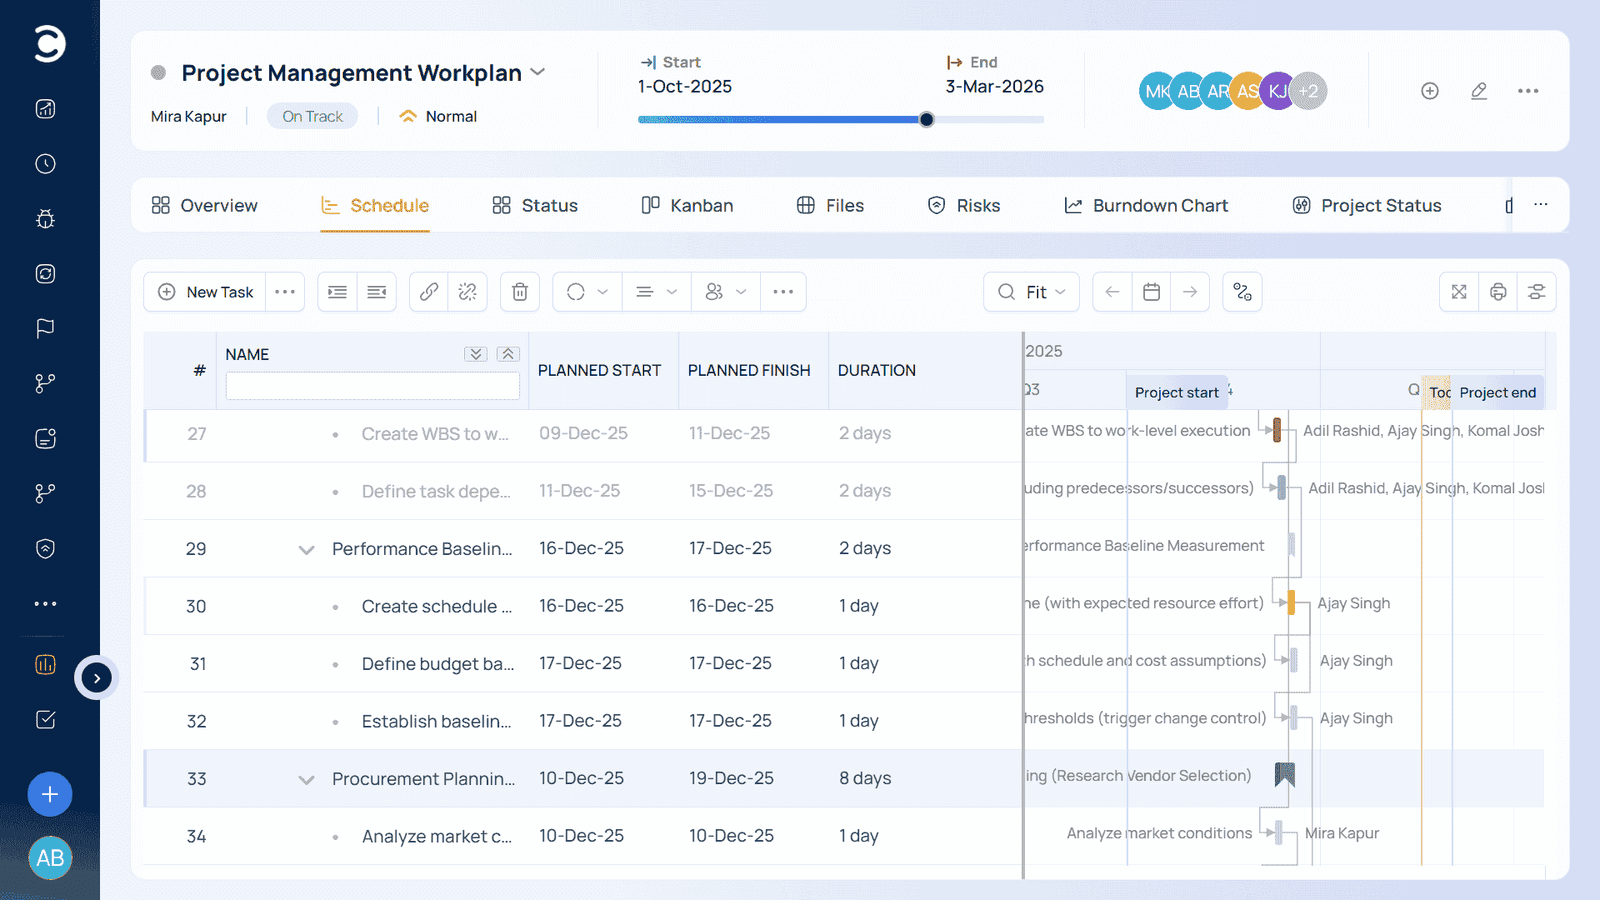
Task: Expand the left sidebar with arrow button
Action: 97,678
